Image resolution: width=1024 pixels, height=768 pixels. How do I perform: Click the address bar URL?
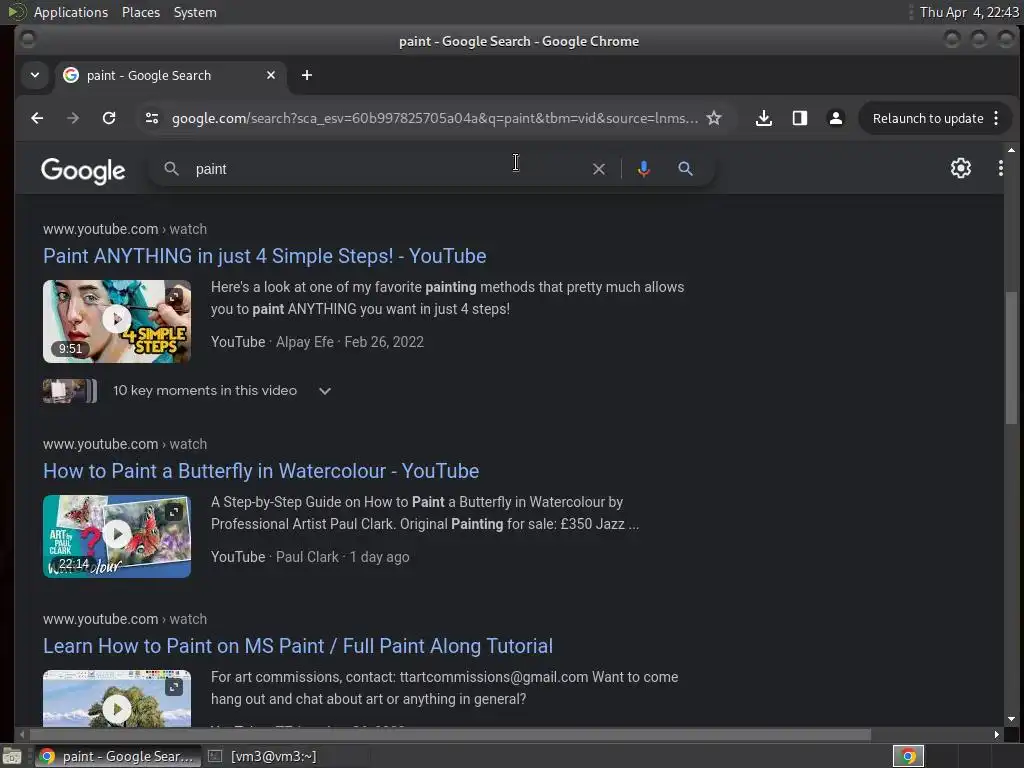[x=434, y=118]
